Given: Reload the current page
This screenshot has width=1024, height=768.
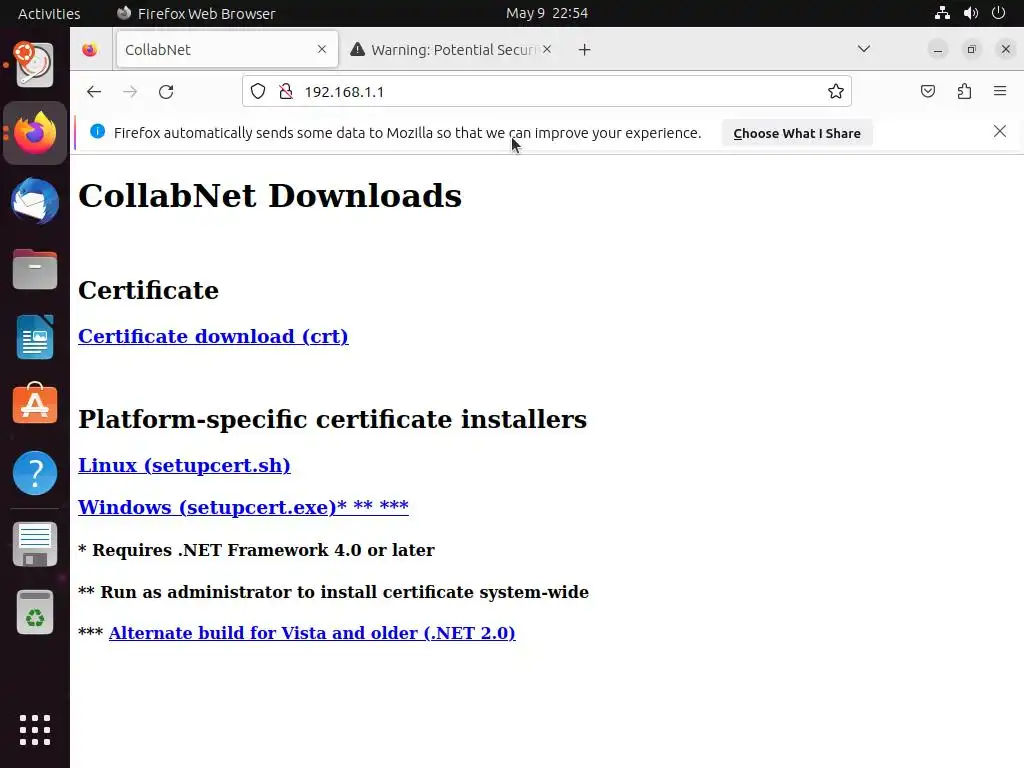Looking at the screenshot, I should 166,91.
